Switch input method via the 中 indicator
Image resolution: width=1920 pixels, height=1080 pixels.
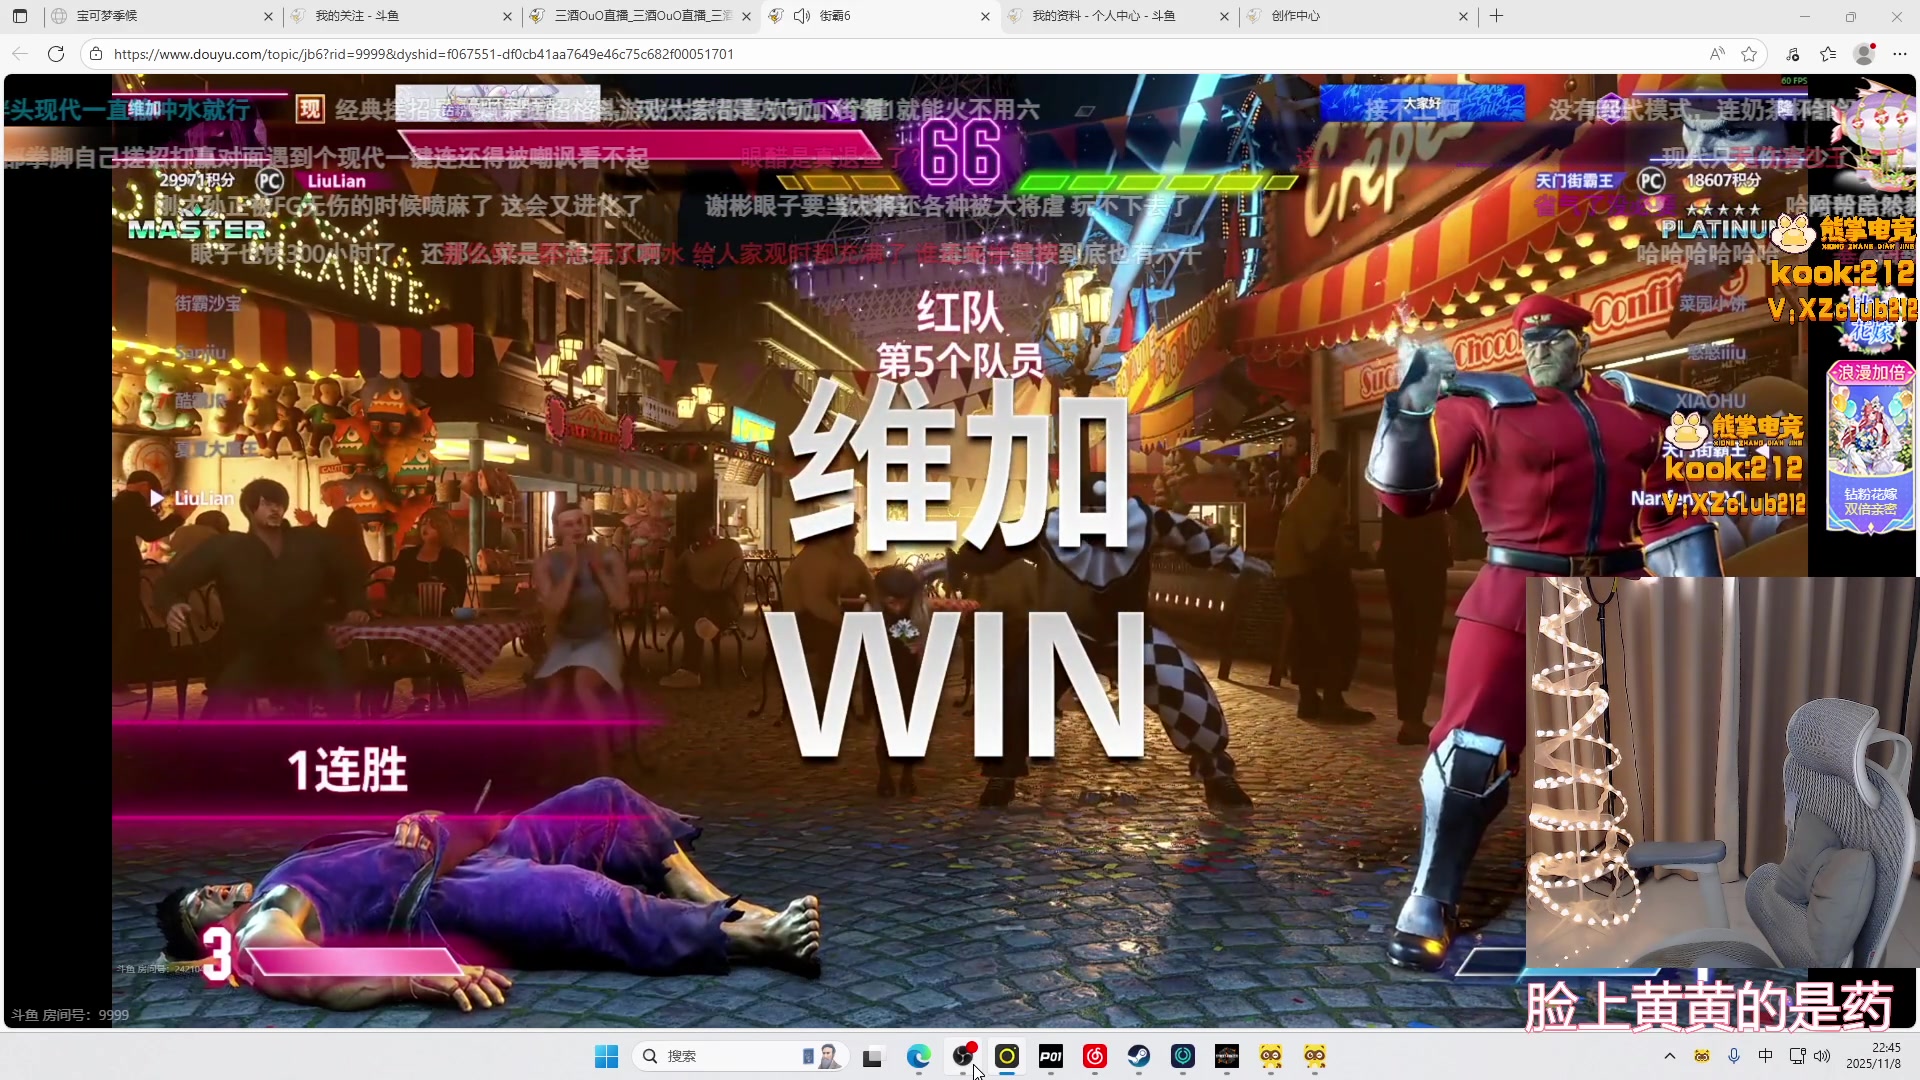click(1765, 1057)
